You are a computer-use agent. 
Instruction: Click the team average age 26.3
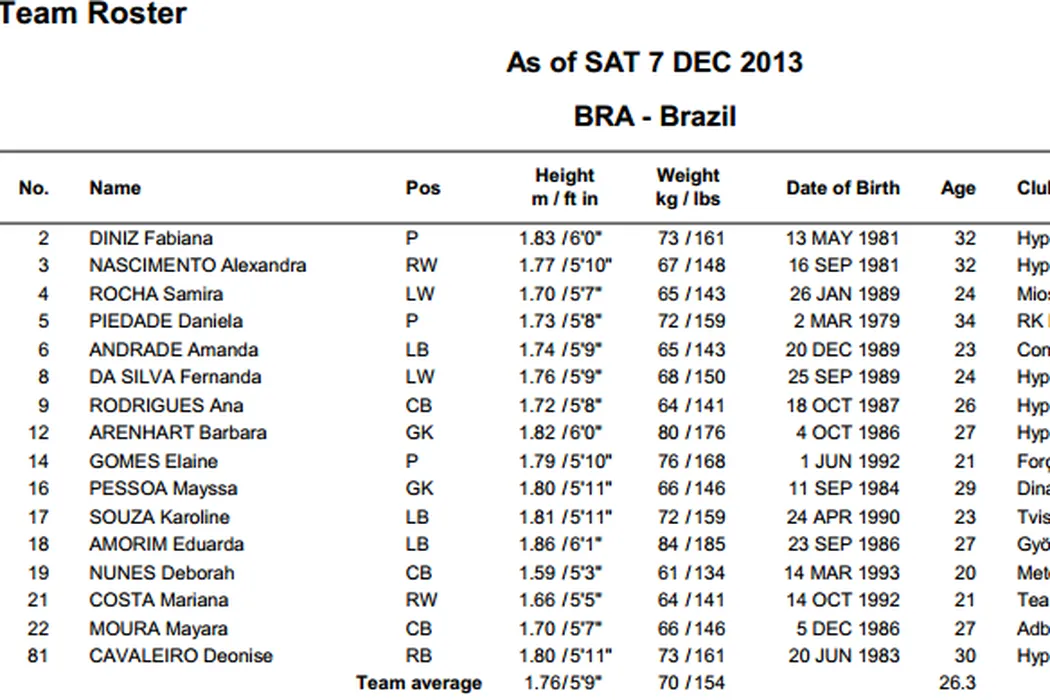pyautogui.click(x=958, y=684)
